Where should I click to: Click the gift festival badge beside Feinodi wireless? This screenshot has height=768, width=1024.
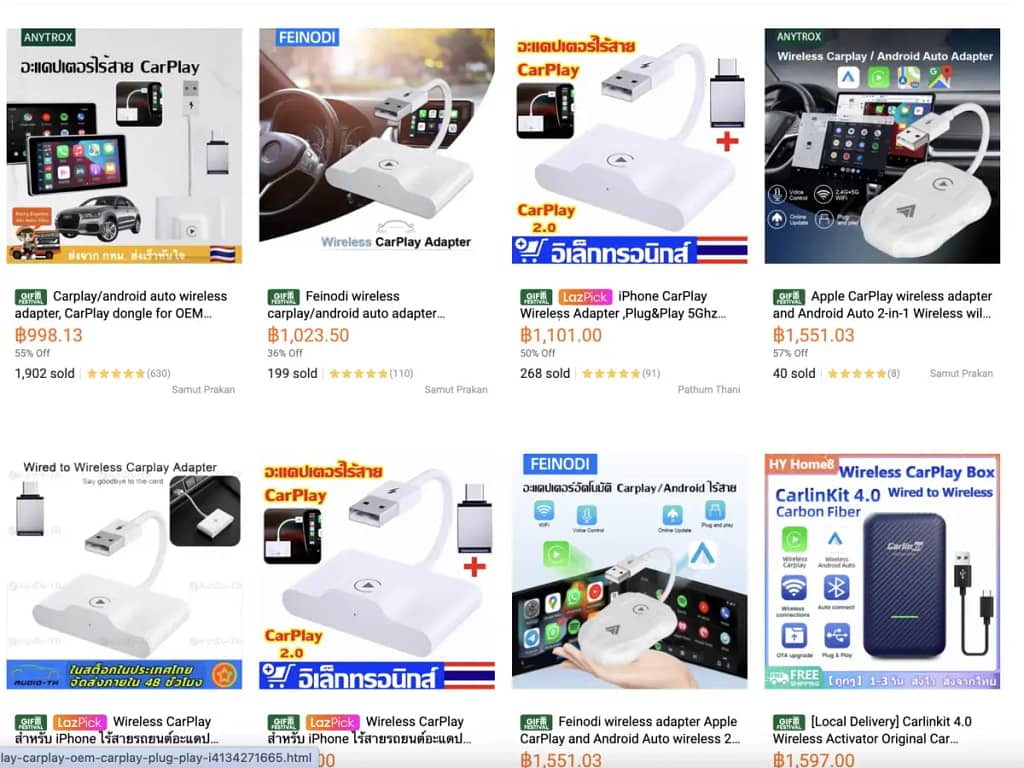[x=283, y=297]
